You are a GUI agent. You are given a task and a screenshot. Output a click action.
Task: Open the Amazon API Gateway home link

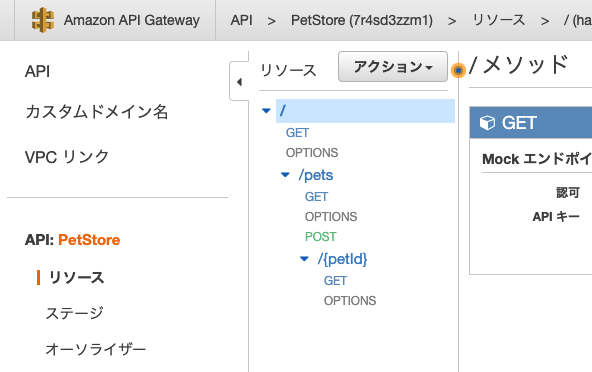(131, 20)
